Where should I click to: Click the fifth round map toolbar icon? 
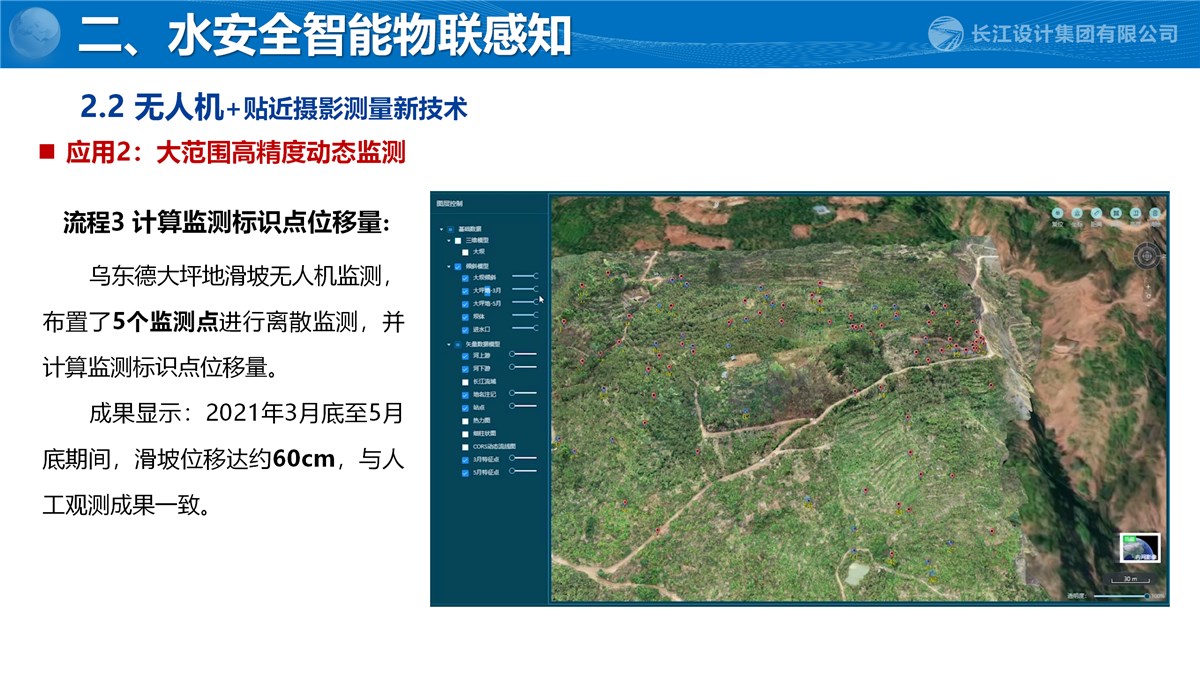(x=1136, y=214)
